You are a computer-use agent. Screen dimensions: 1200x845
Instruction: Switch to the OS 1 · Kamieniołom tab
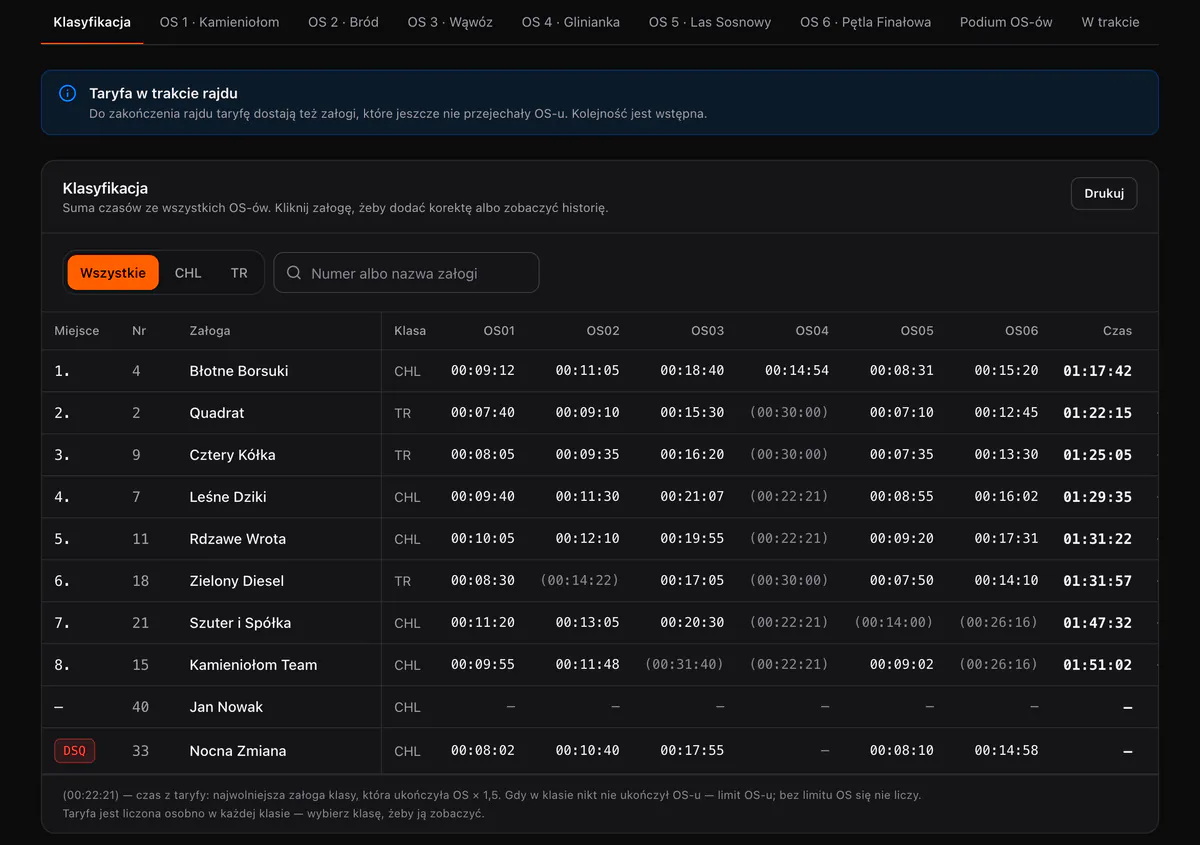[x=220, y=22]
